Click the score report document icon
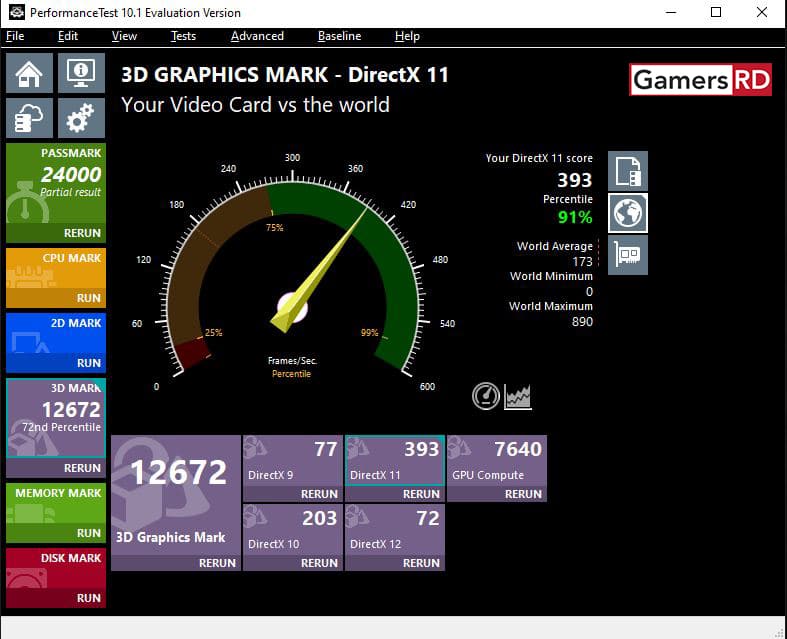This screenshot has height=639, width=787. coord(628,171)
